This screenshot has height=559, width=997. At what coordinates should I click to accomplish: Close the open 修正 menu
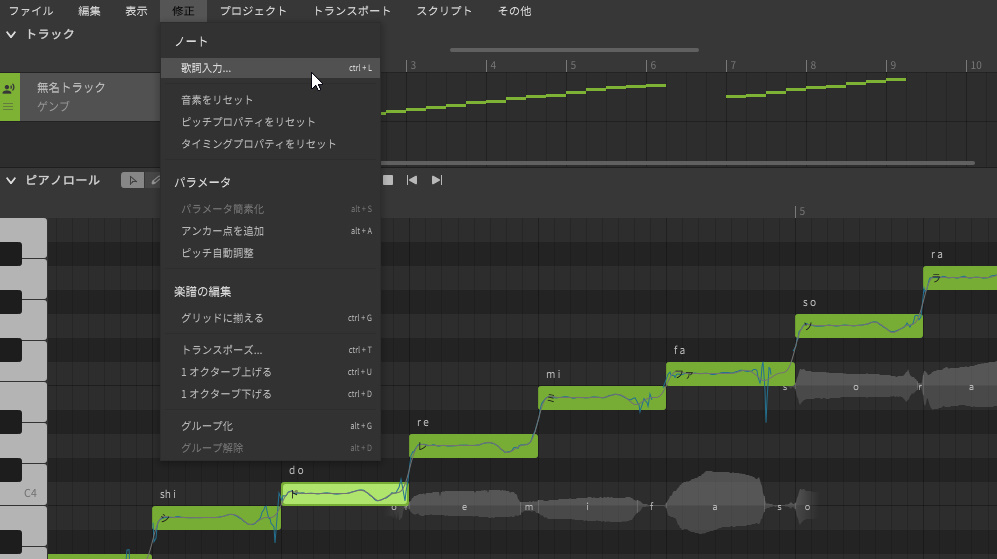pyautogui.click(x=183, y=11)
